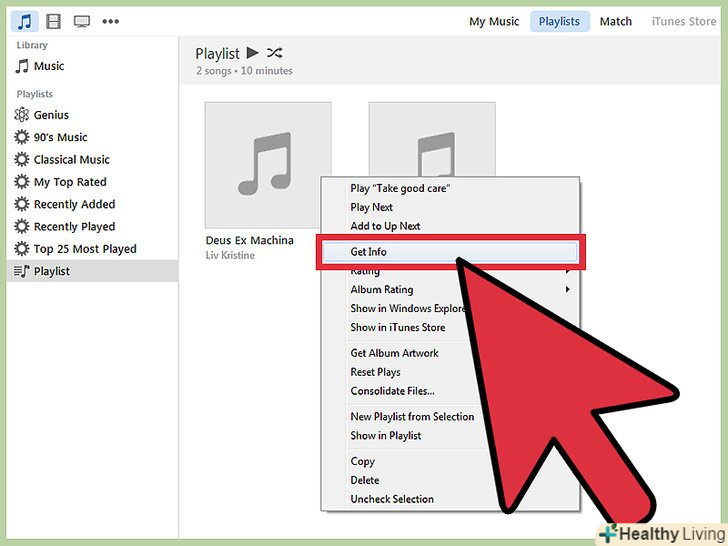Image resolution: width=728 pixels, height=546 pixels.
Task: Open the Recently Added playlist
Action: click(74, 204)
